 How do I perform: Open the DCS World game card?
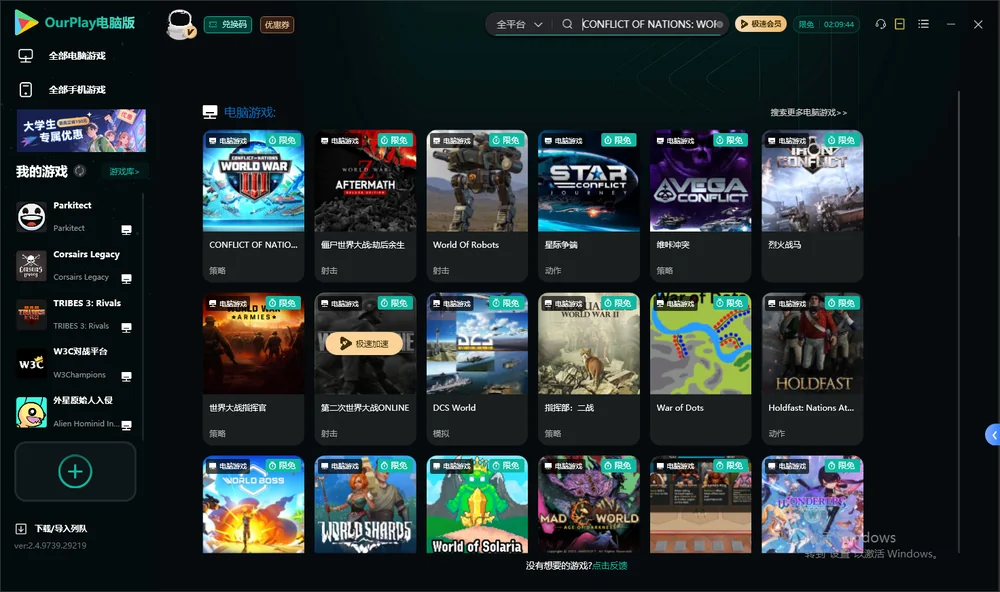(477, 368)
